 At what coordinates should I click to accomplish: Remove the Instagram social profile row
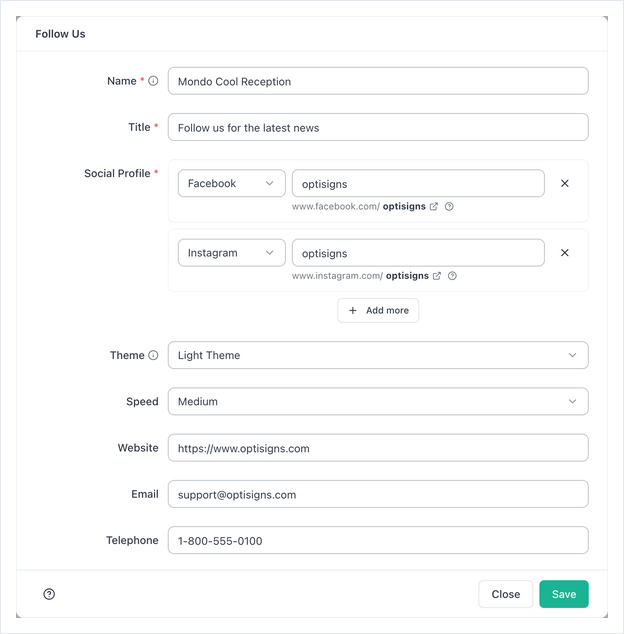coord(565,253)
